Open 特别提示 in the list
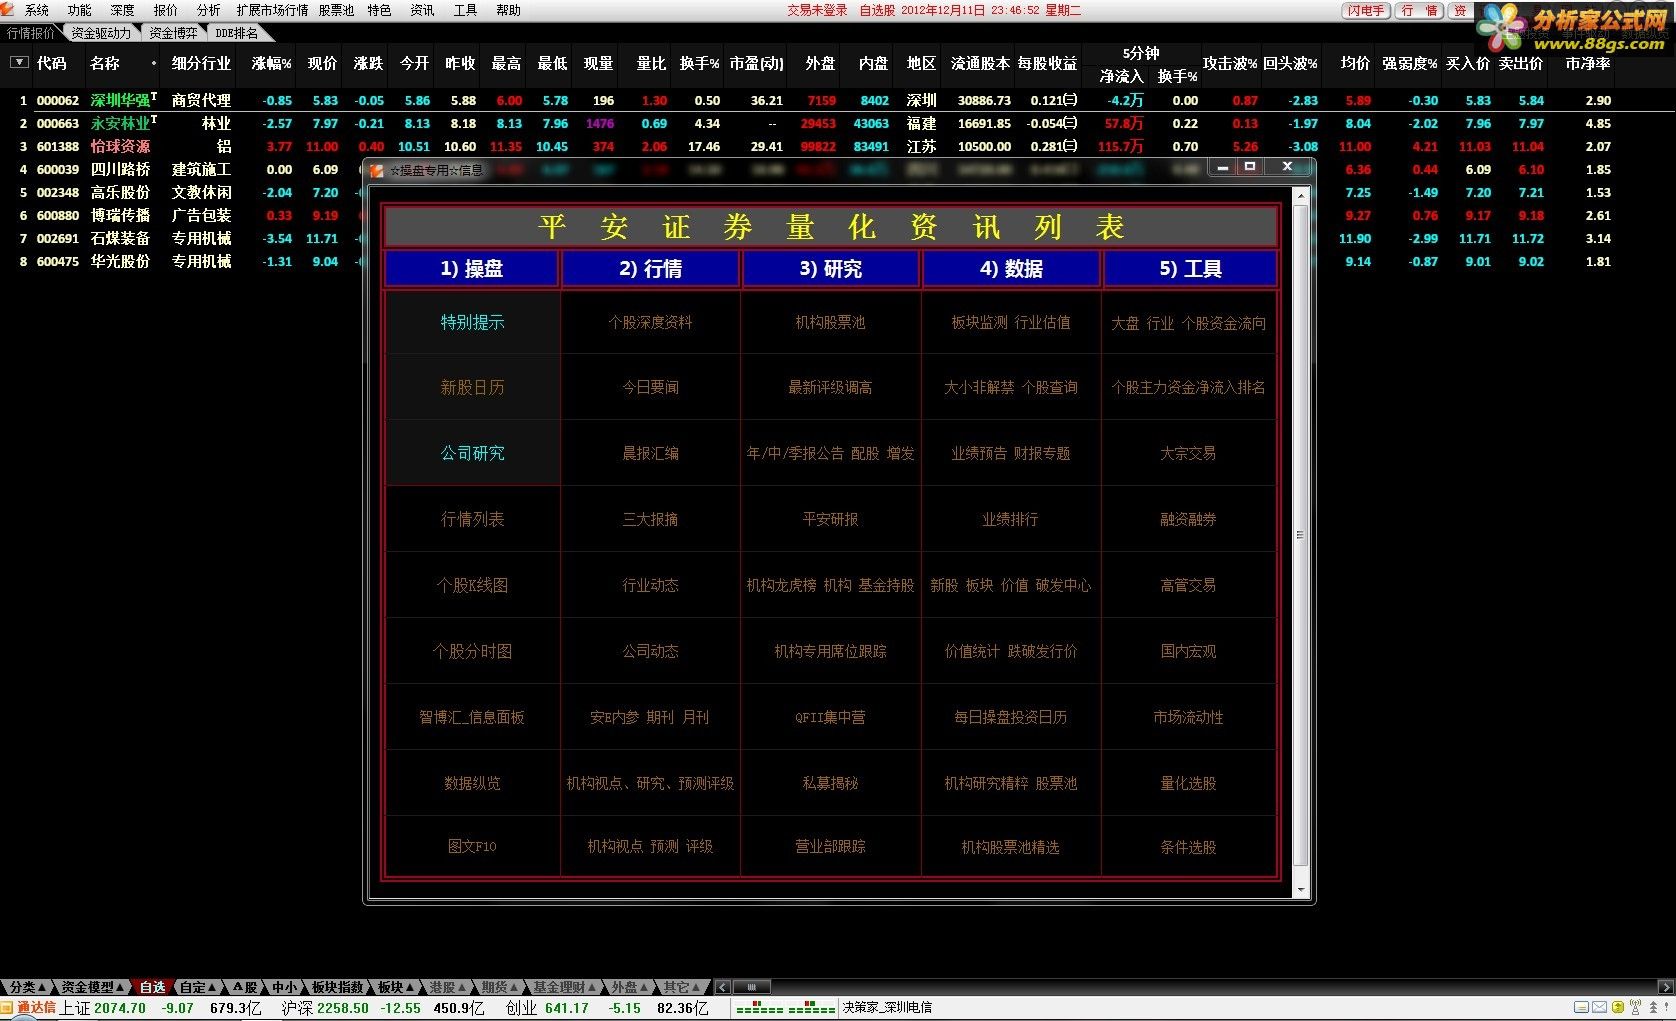Viewport: 1676px width, 1021px height. point(472,322)
